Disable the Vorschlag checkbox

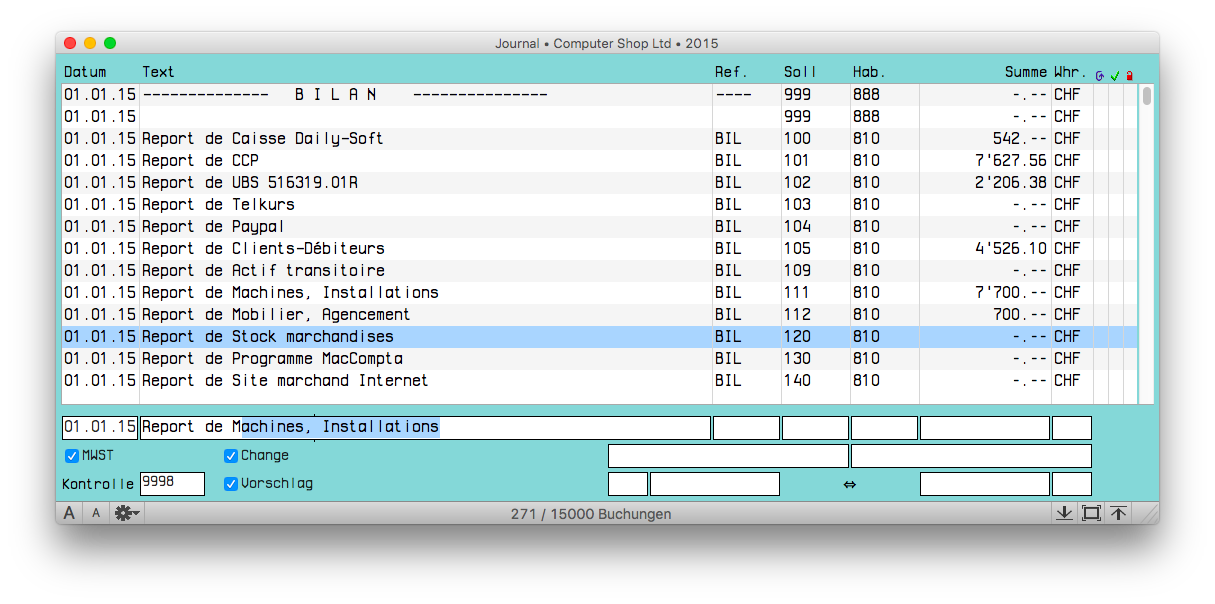(231, 484)
